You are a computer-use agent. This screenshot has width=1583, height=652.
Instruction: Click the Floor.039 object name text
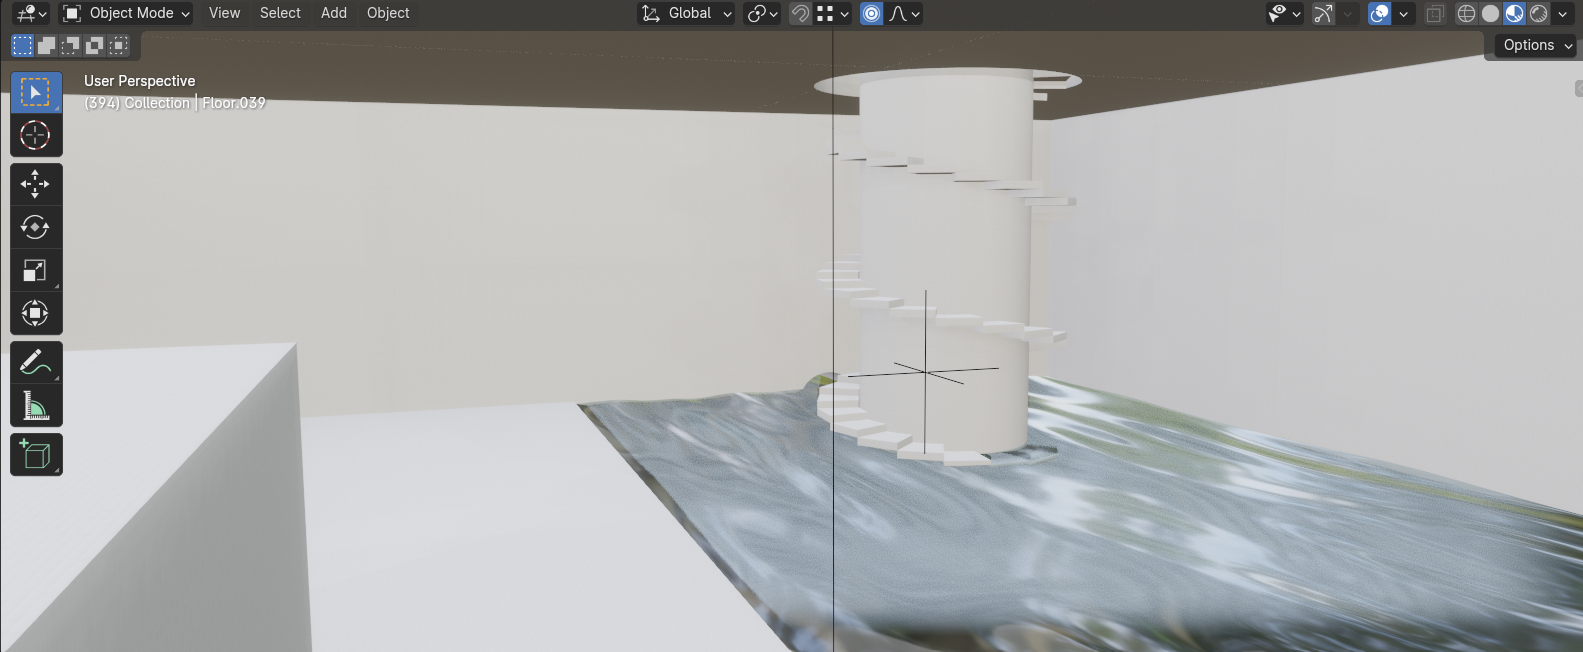(x=234, y=103)
